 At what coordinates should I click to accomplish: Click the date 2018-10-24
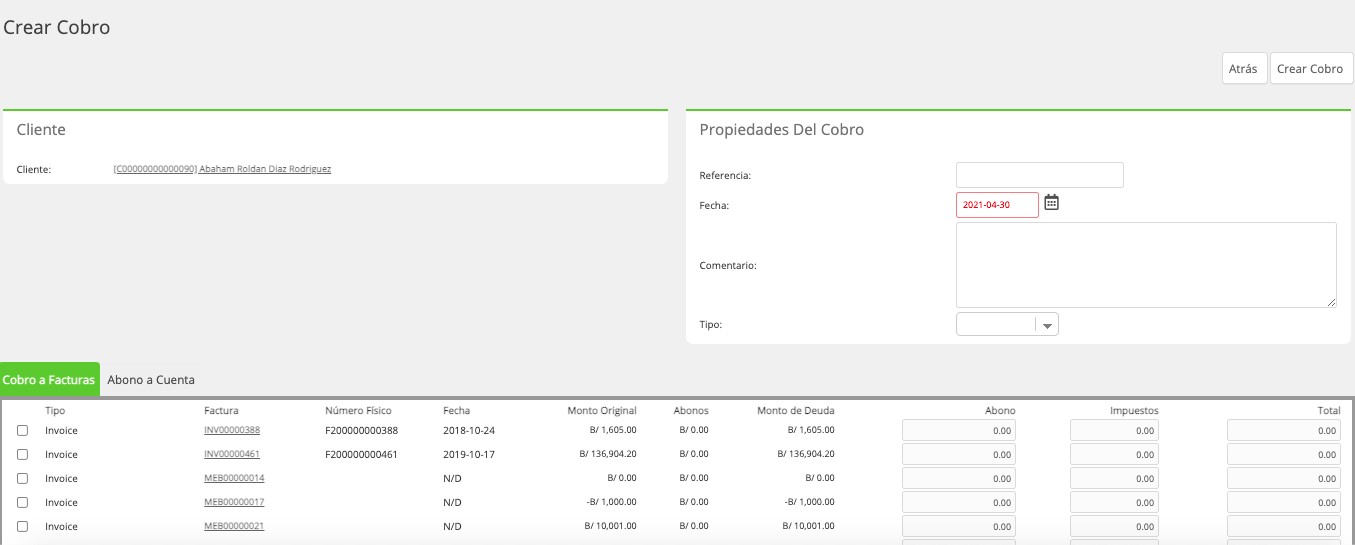469,430
